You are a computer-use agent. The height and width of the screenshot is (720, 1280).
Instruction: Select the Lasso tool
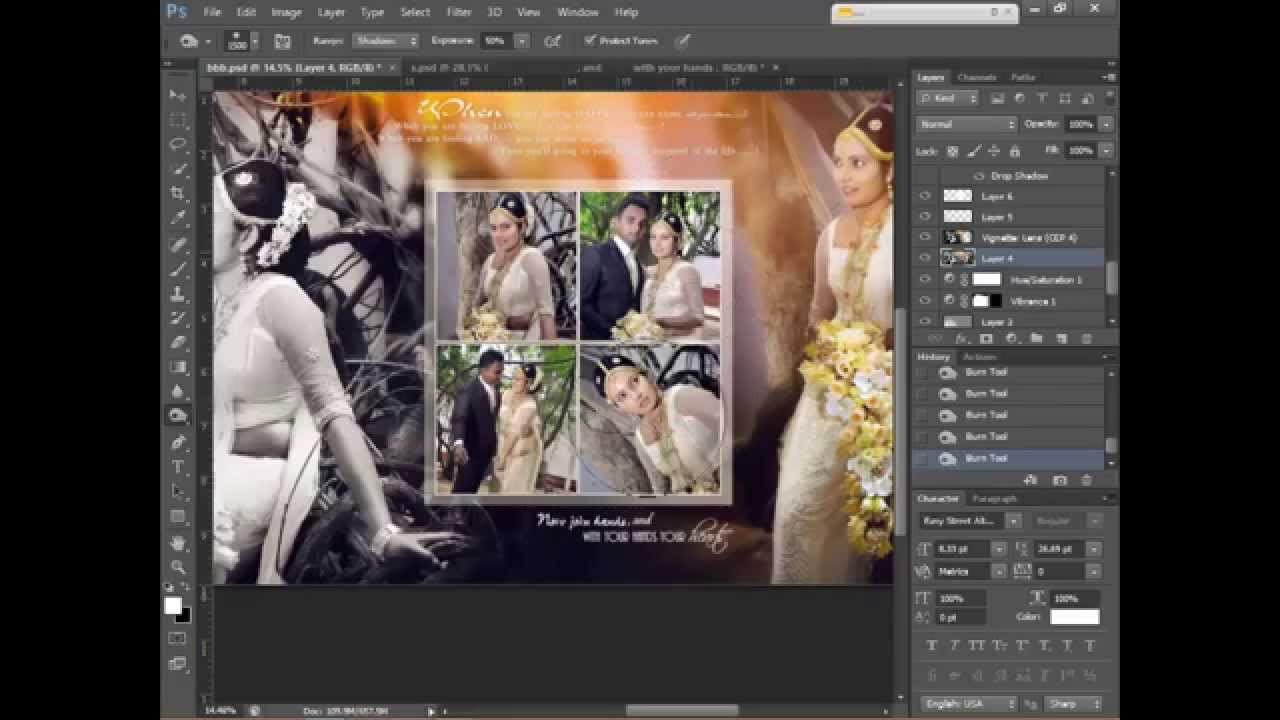[178, 144]
